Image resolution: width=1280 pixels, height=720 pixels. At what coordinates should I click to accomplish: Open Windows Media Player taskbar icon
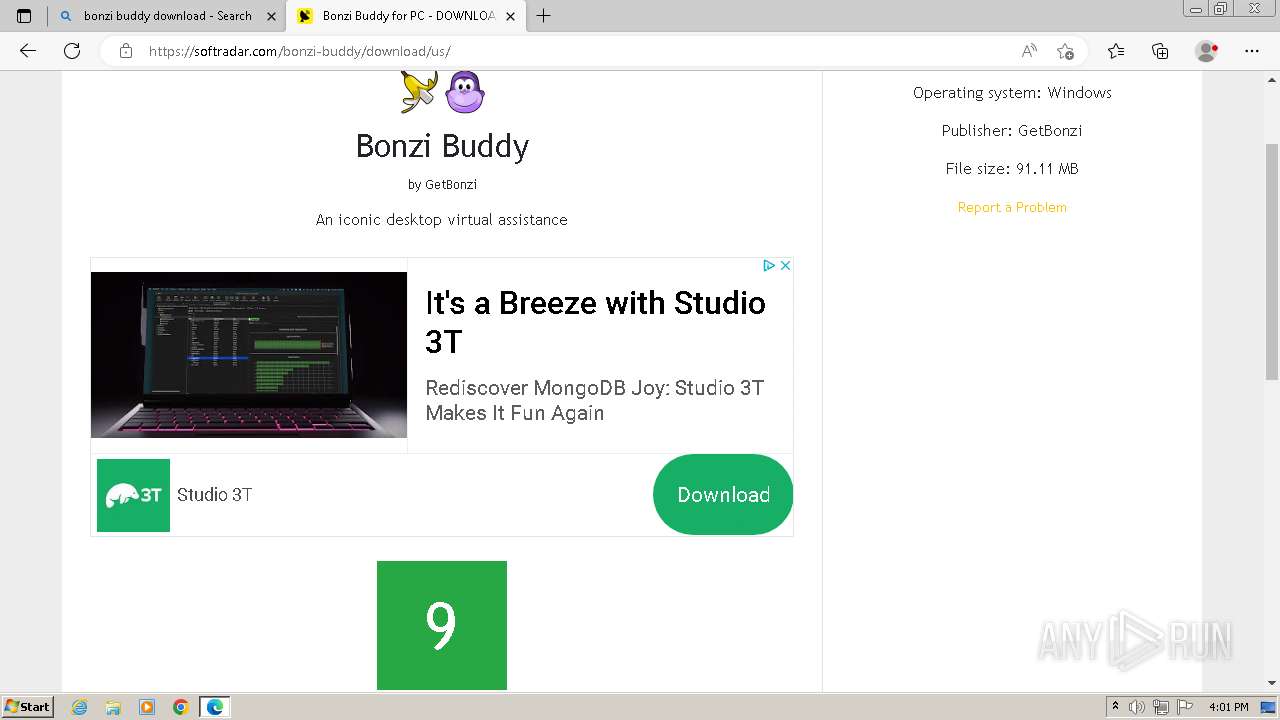[147, 707]
